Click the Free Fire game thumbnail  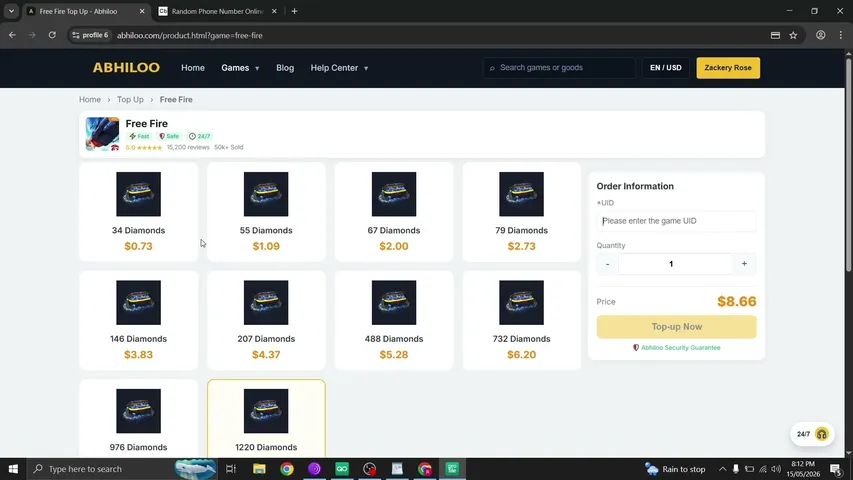point(102,133)
